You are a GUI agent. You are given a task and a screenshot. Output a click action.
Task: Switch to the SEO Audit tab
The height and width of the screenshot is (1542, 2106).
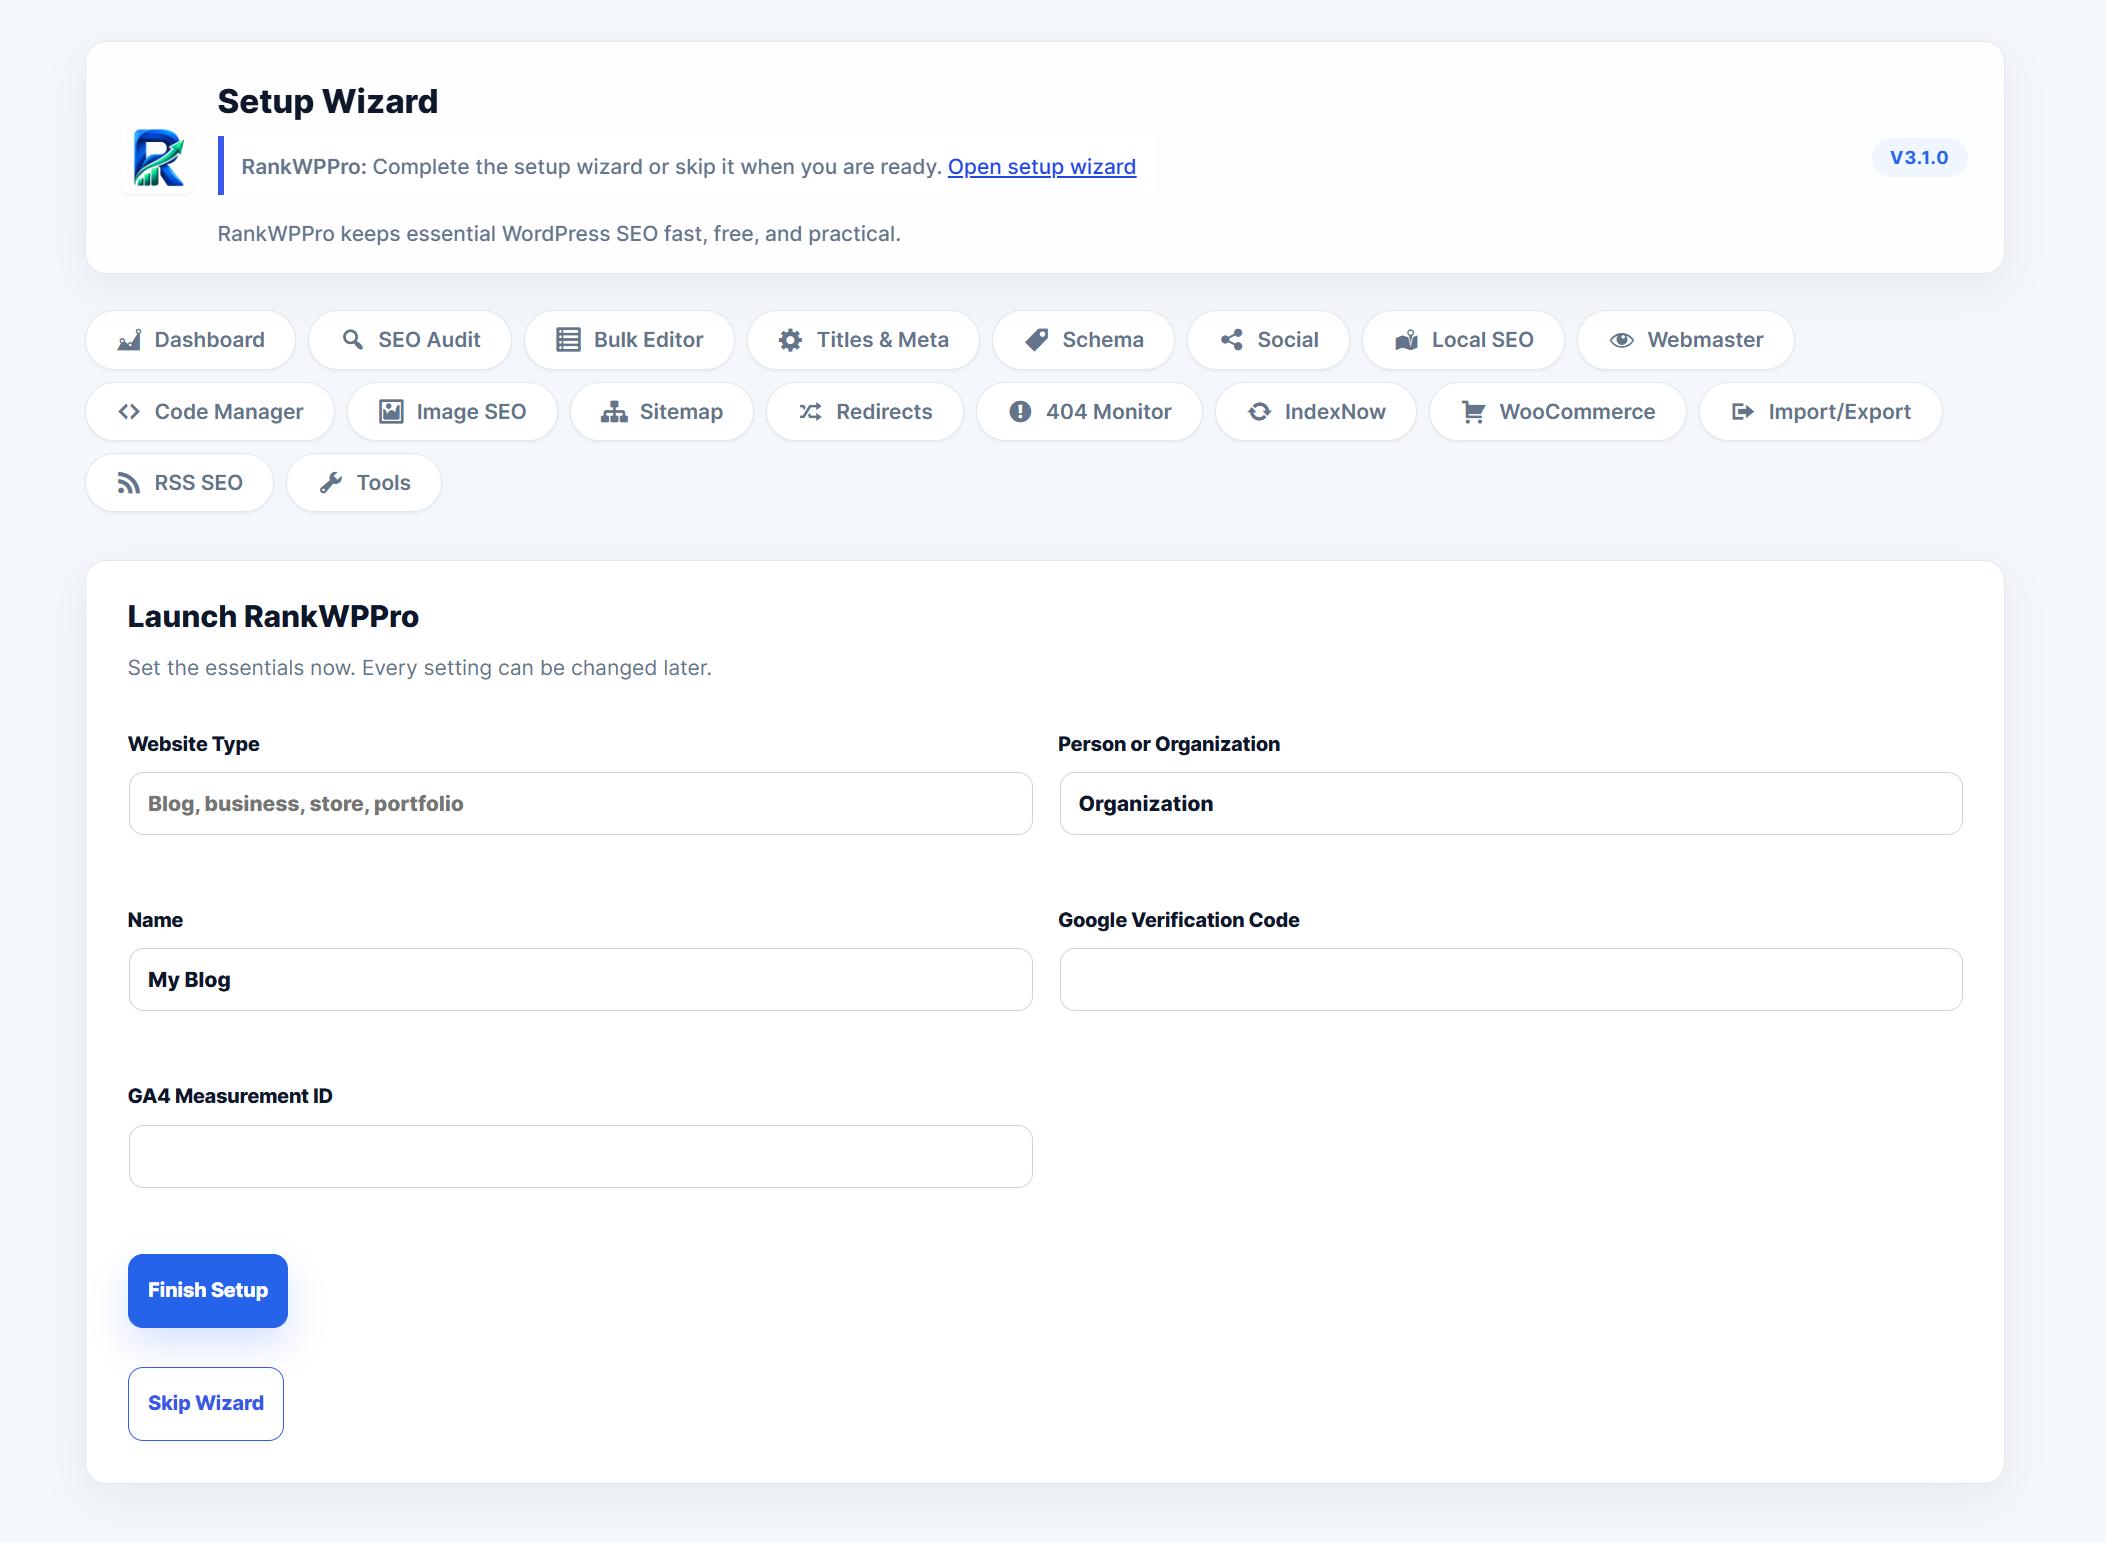click(x=410, y=340)
